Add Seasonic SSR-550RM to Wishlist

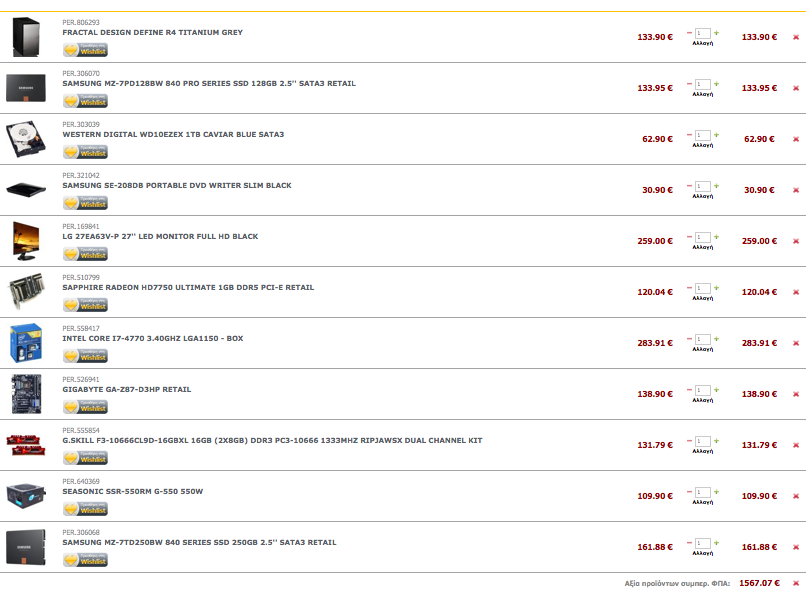85,509
